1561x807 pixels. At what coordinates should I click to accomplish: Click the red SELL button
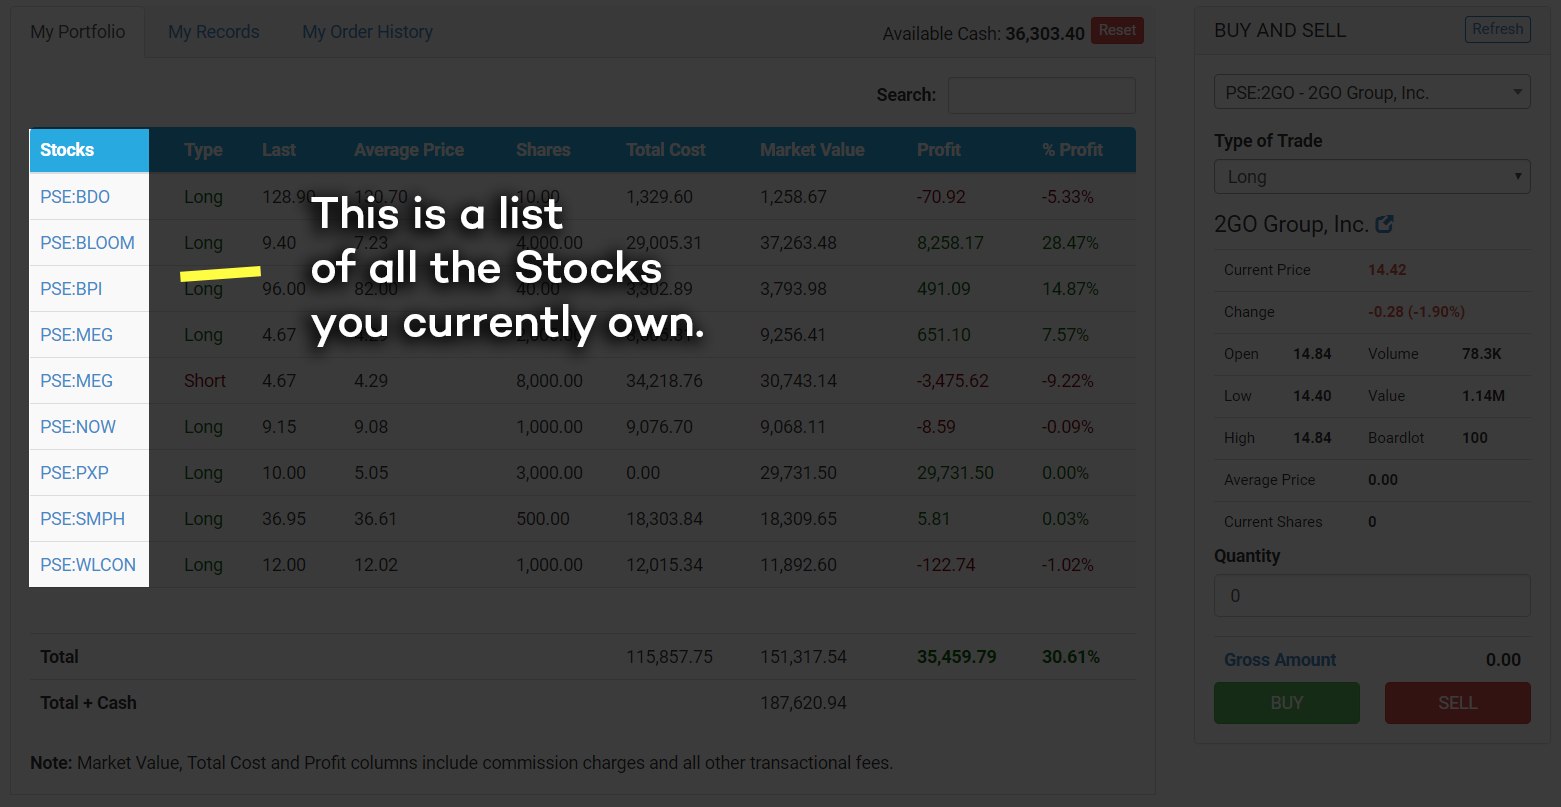1457,703
